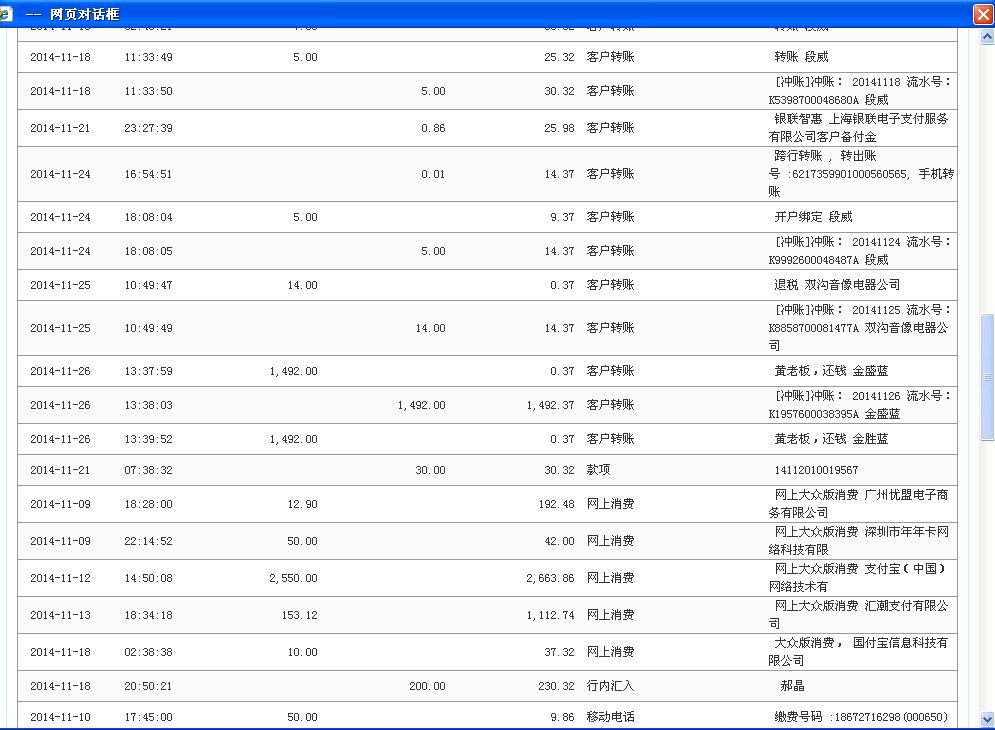
Task: Click the scrollbar up arrow
Action: point(987,36)
